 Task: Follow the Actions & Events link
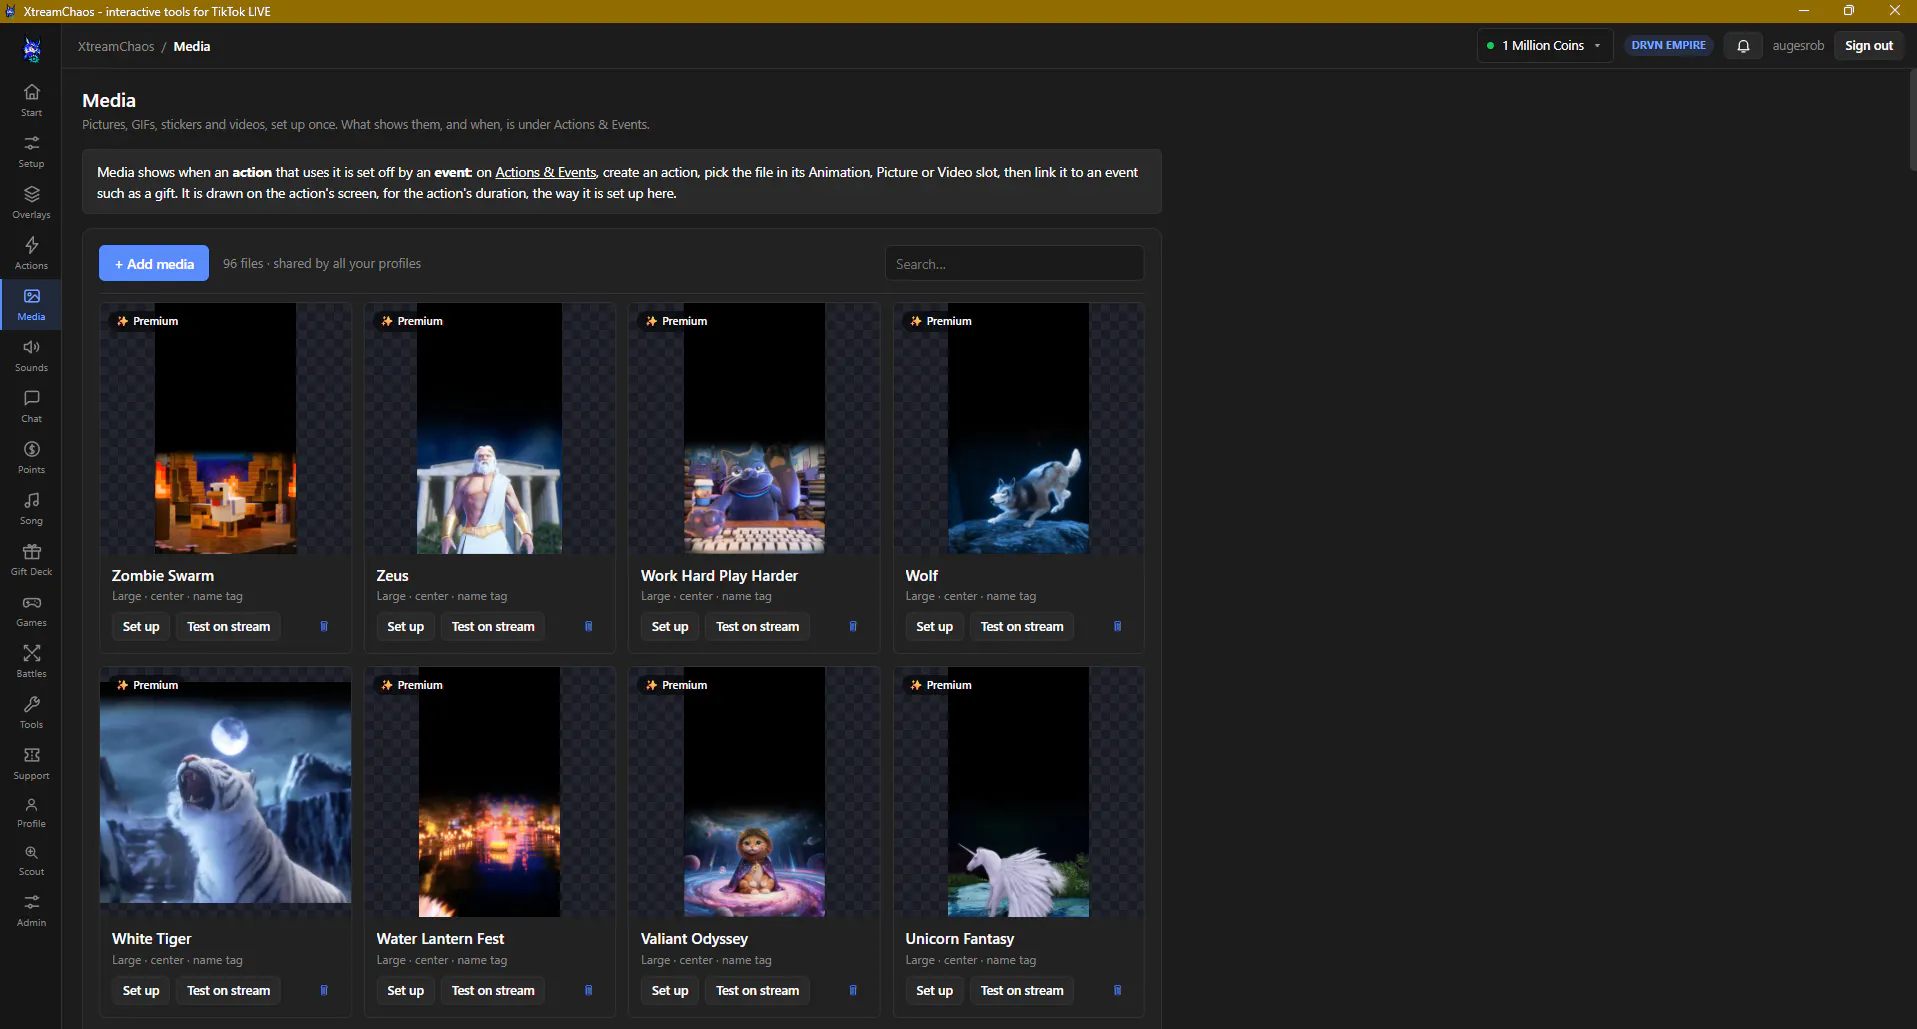(546, 173)
